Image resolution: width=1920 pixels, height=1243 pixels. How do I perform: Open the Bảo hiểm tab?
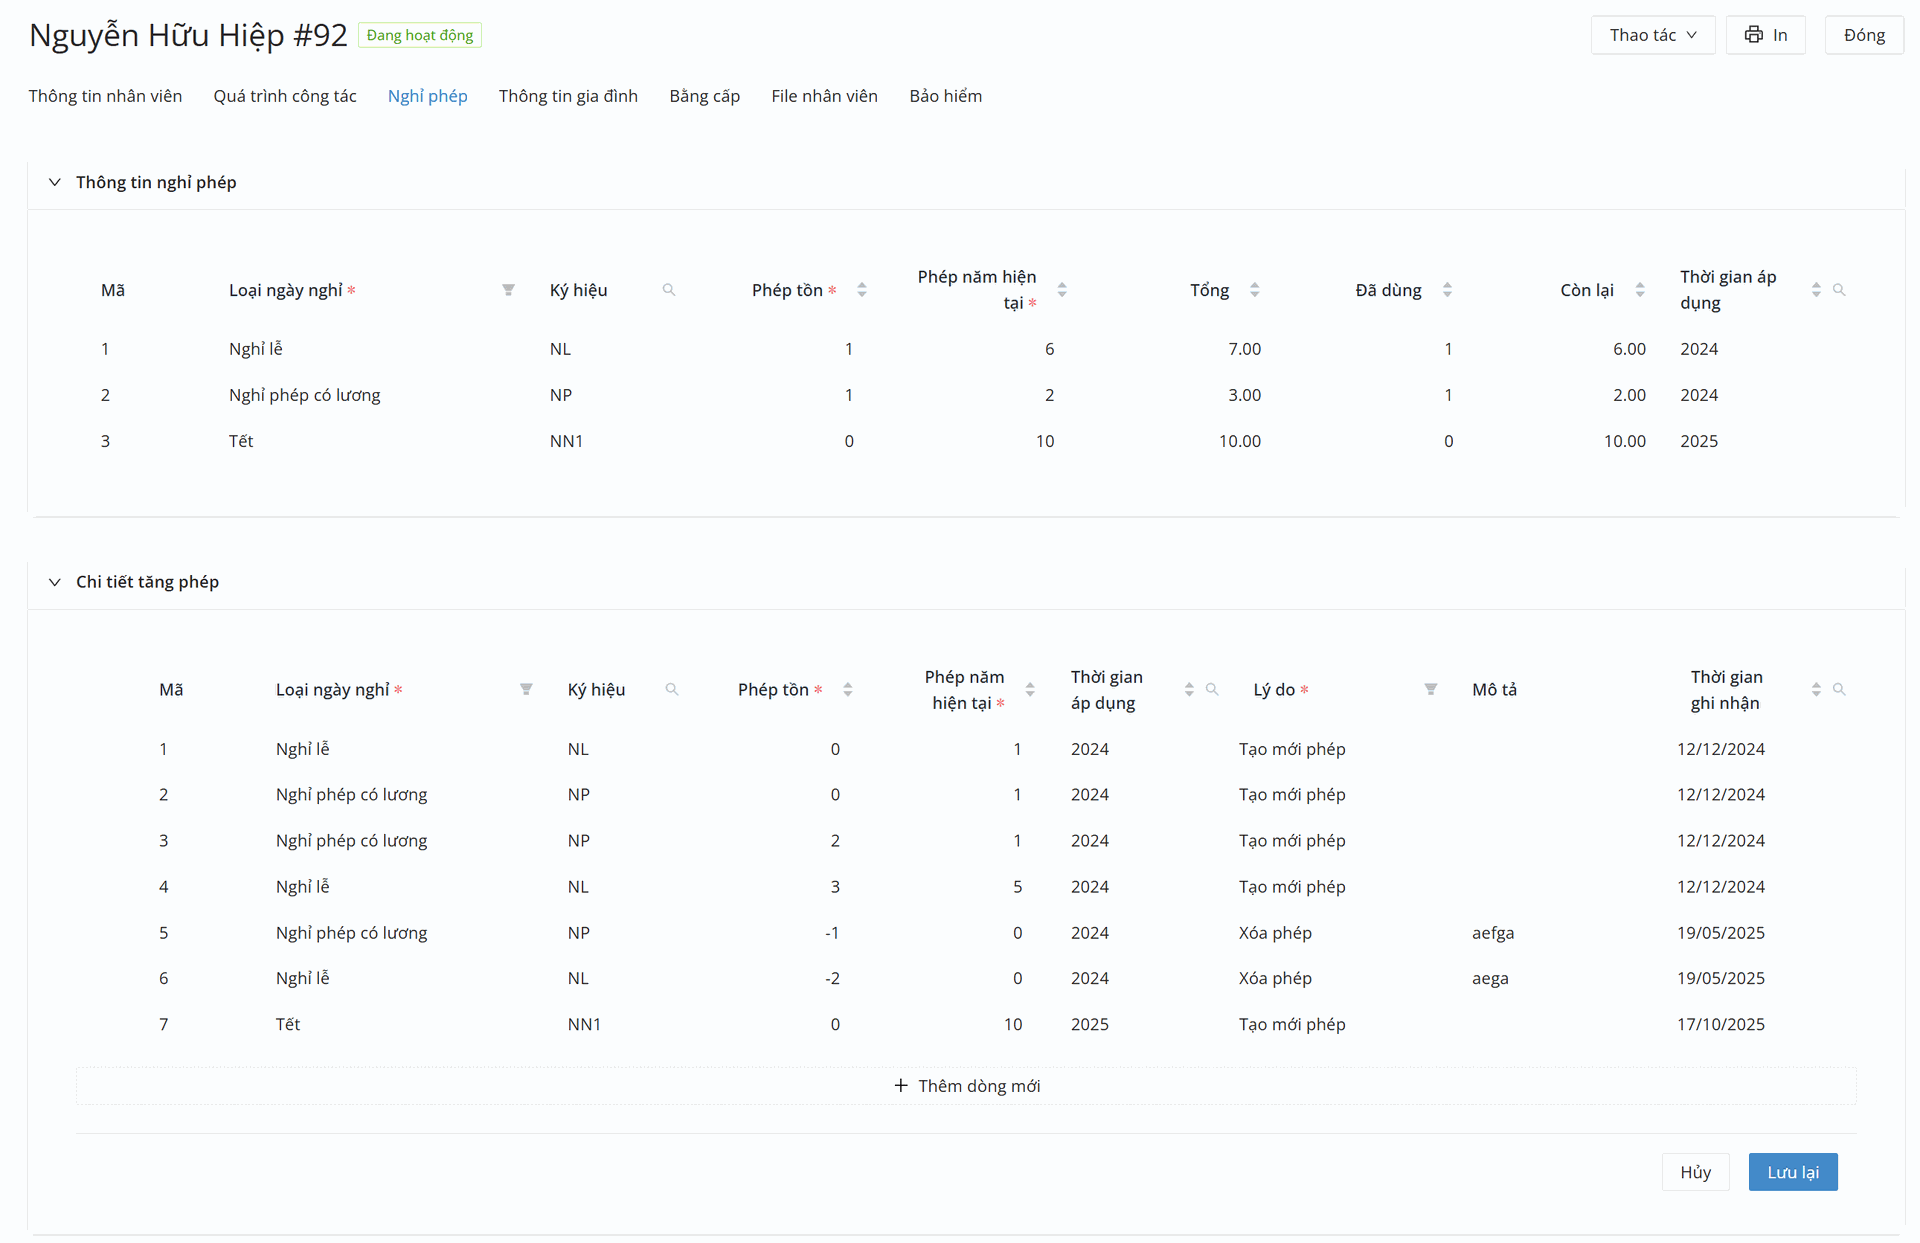pos(945,96)
